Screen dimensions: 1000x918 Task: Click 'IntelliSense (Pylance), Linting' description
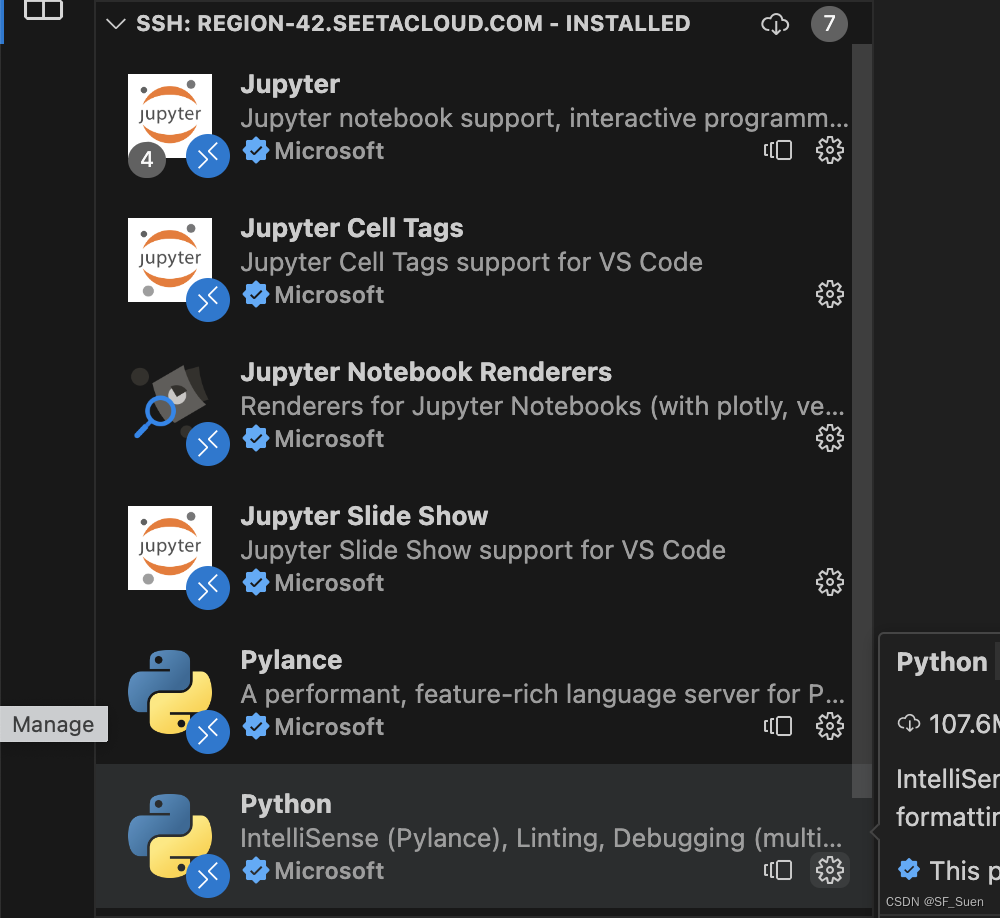click(x=541, y=838)
